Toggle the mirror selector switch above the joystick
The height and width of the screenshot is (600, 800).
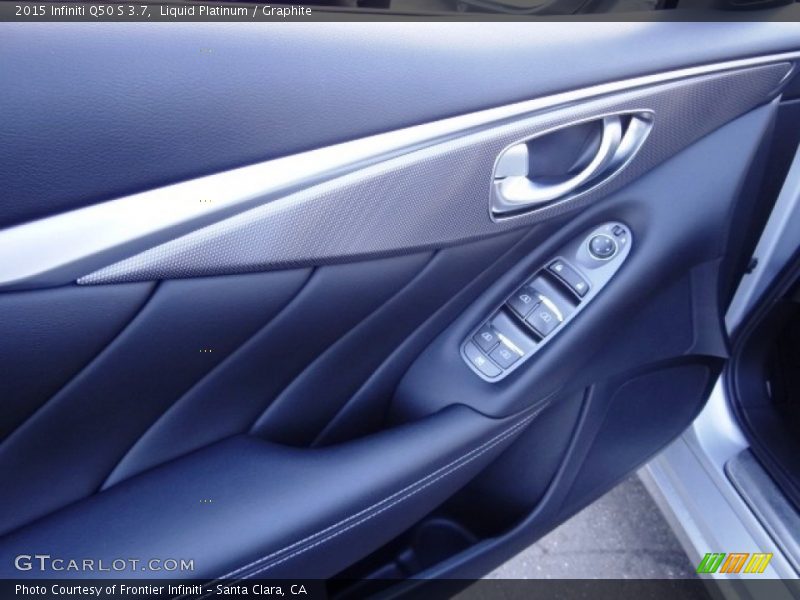[x=617, y=230]
